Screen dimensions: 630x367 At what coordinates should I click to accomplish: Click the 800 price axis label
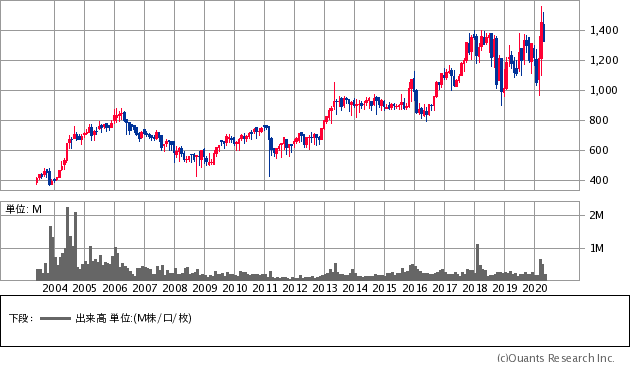click(x=599, y=120)
